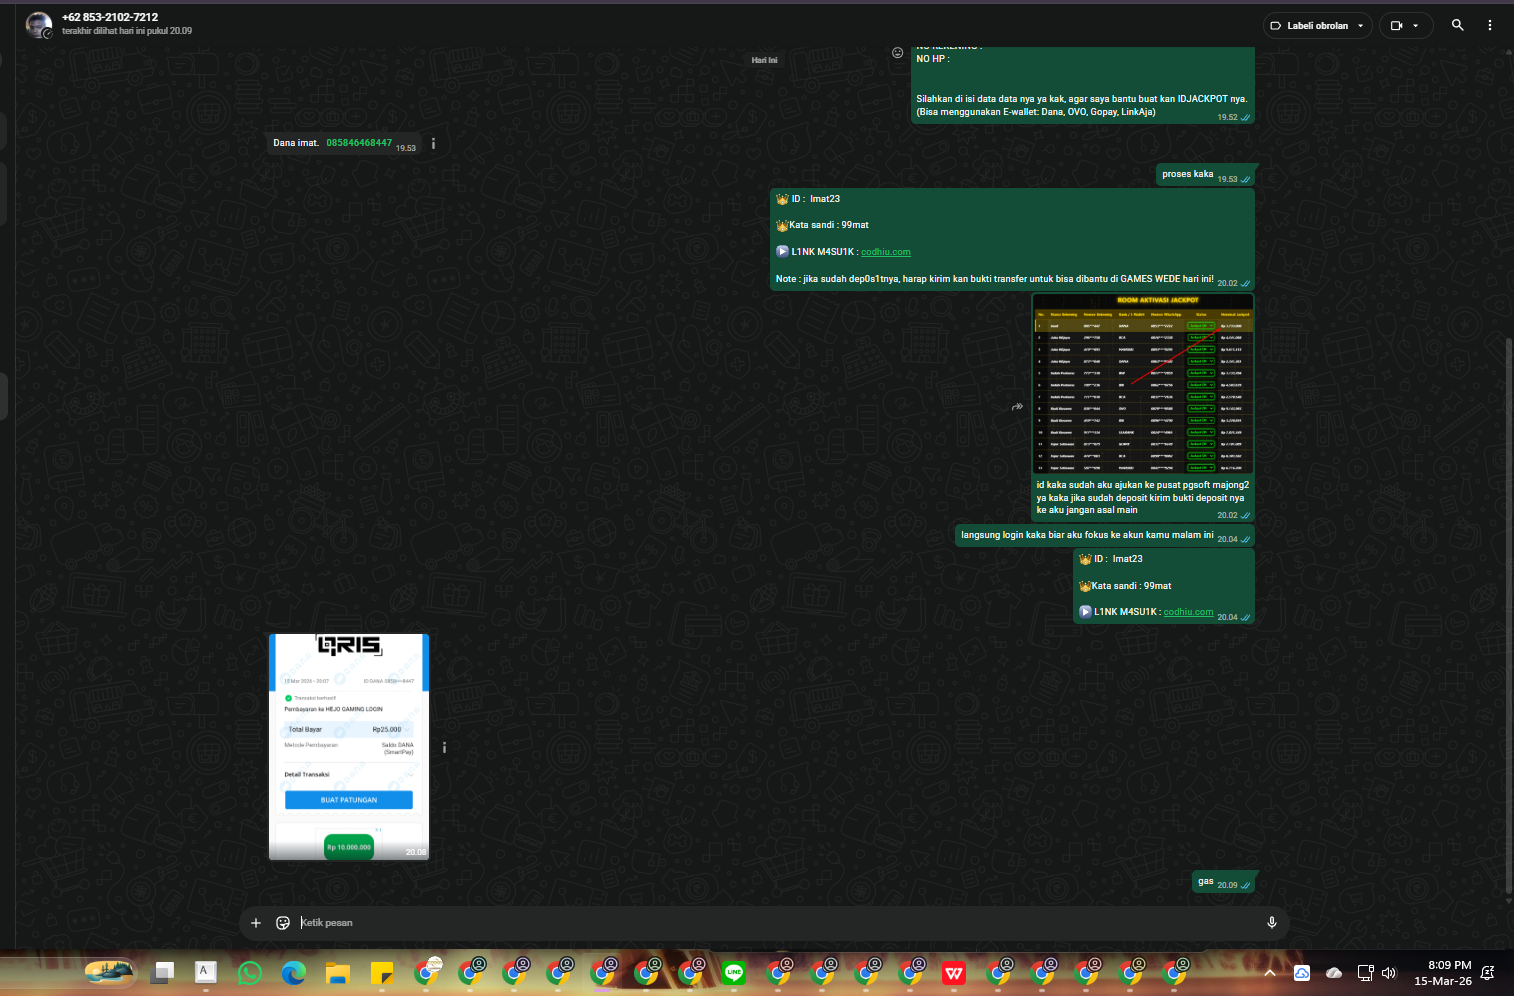This screenshot has height=996, width=1514.
Task: Open message options next to 'Dana imat.'
Action: click(433, 144)
